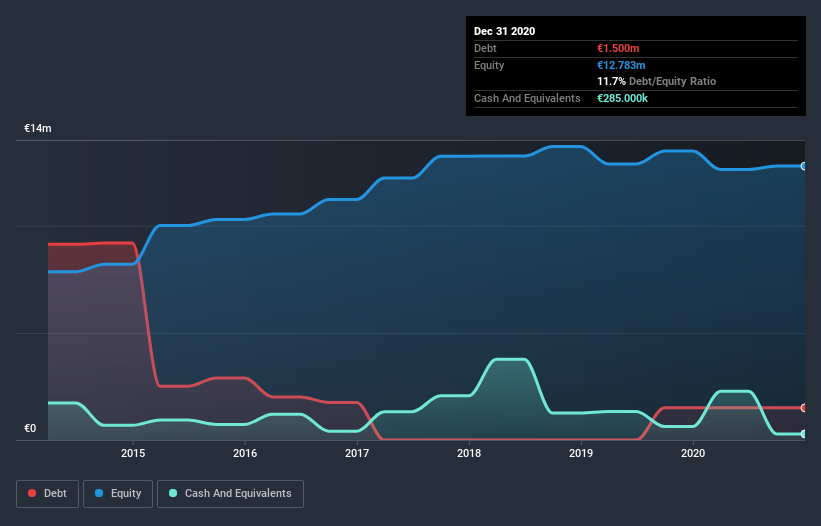Select the Equity endpoint marker on chart
This screenshot has height=526, width=821.
point(804,166)
